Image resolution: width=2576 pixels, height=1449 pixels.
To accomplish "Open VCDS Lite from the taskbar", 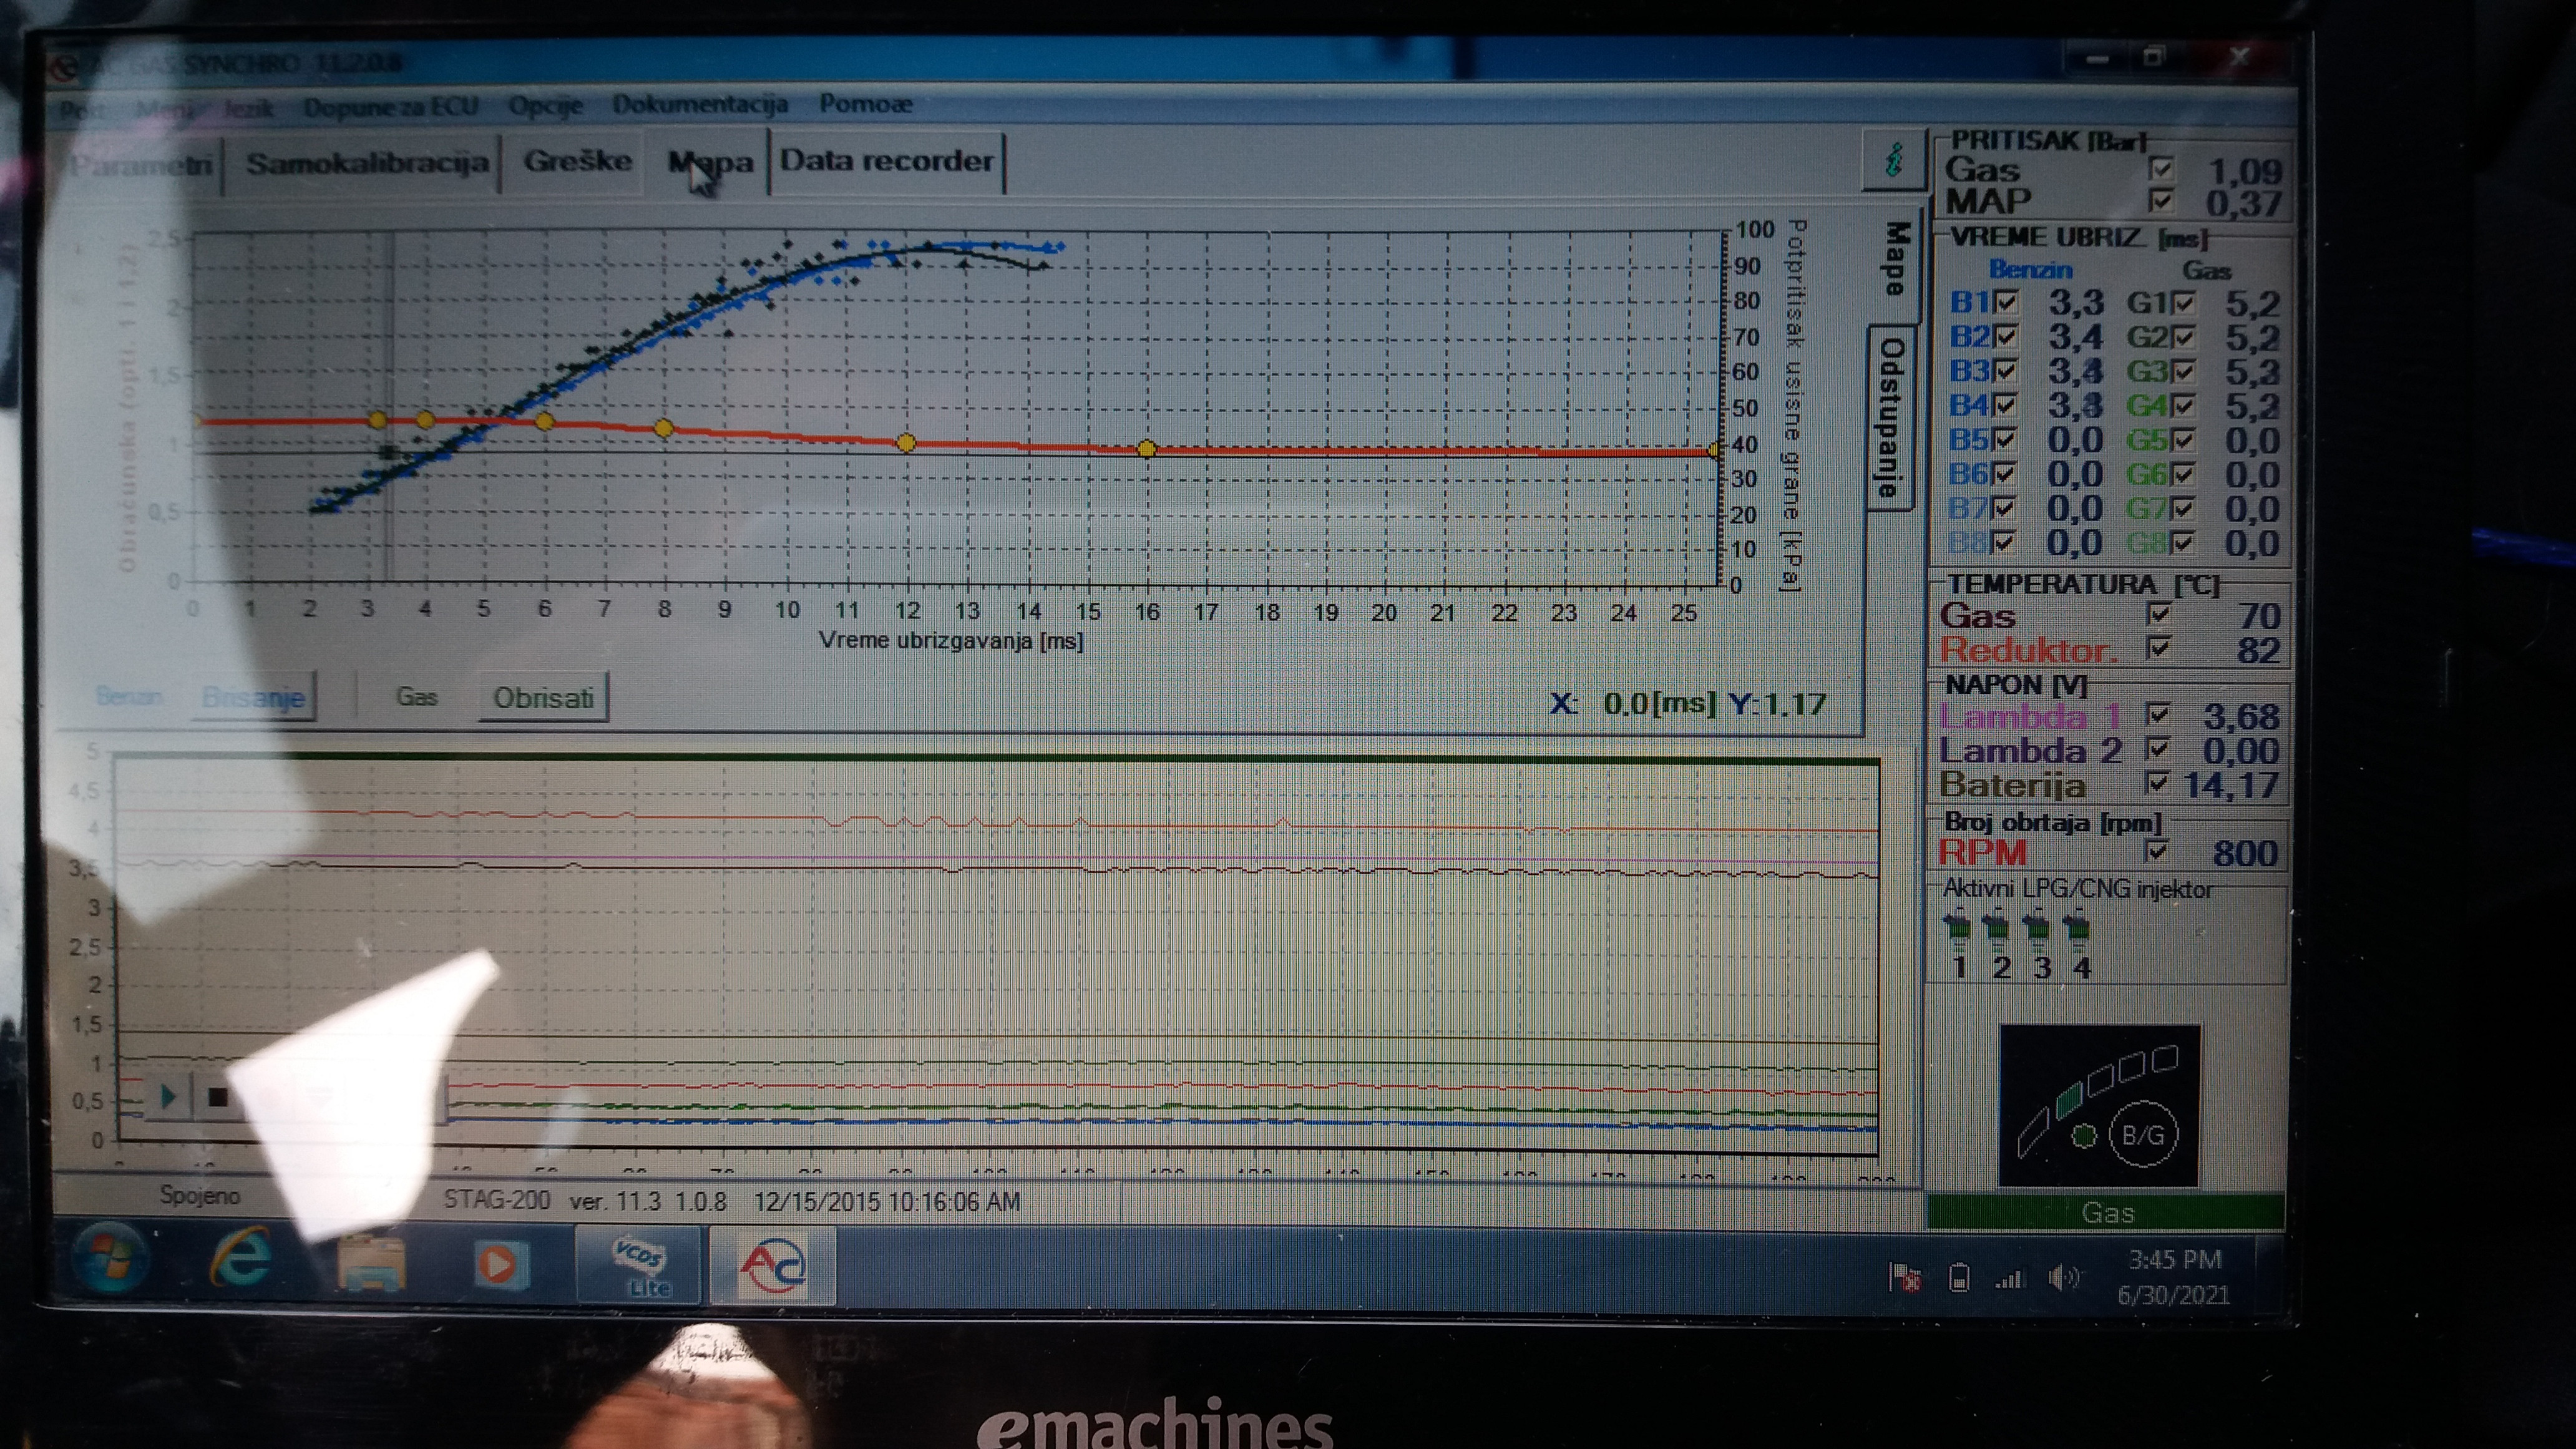I will [x=640, y=1266].
